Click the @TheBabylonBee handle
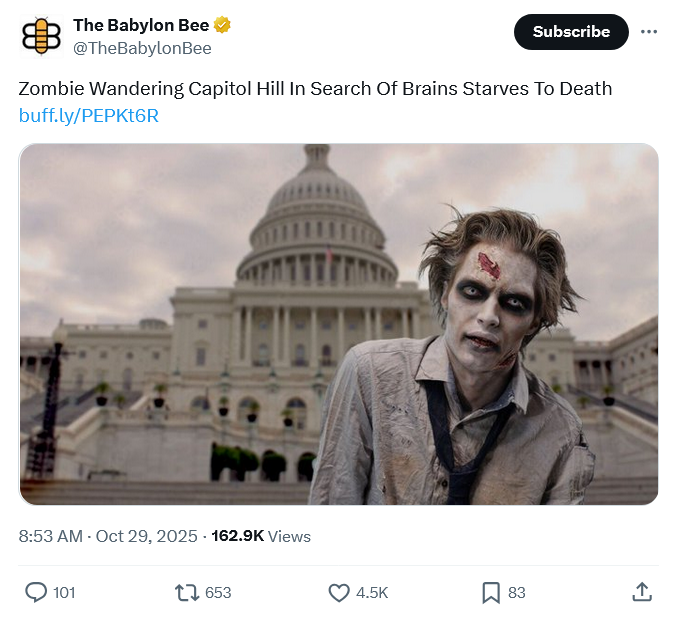 pyautogui.click(x=142, y=48)
